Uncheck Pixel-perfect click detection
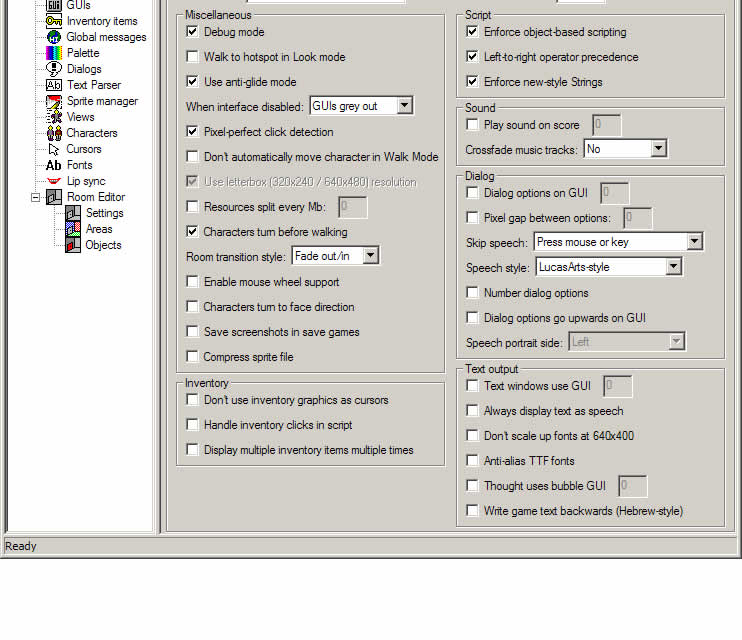742x640 pixels. [192, 132]
